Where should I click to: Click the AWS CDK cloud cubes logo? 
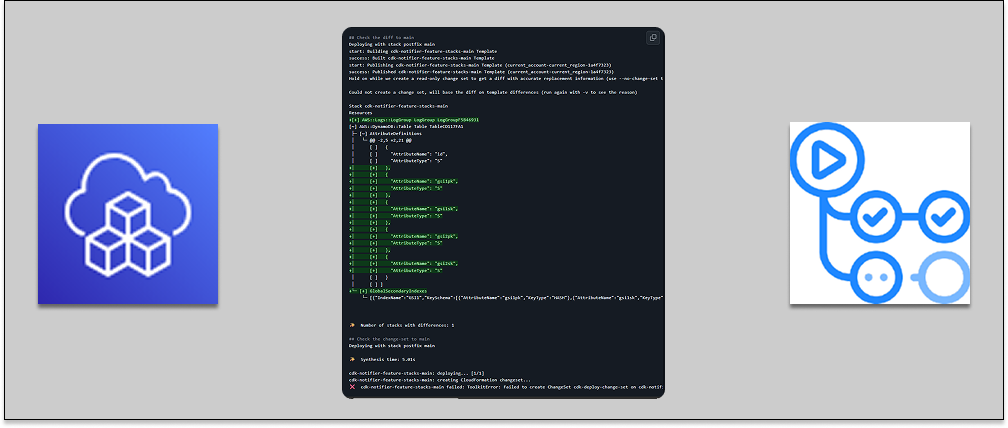click(128, 214)
